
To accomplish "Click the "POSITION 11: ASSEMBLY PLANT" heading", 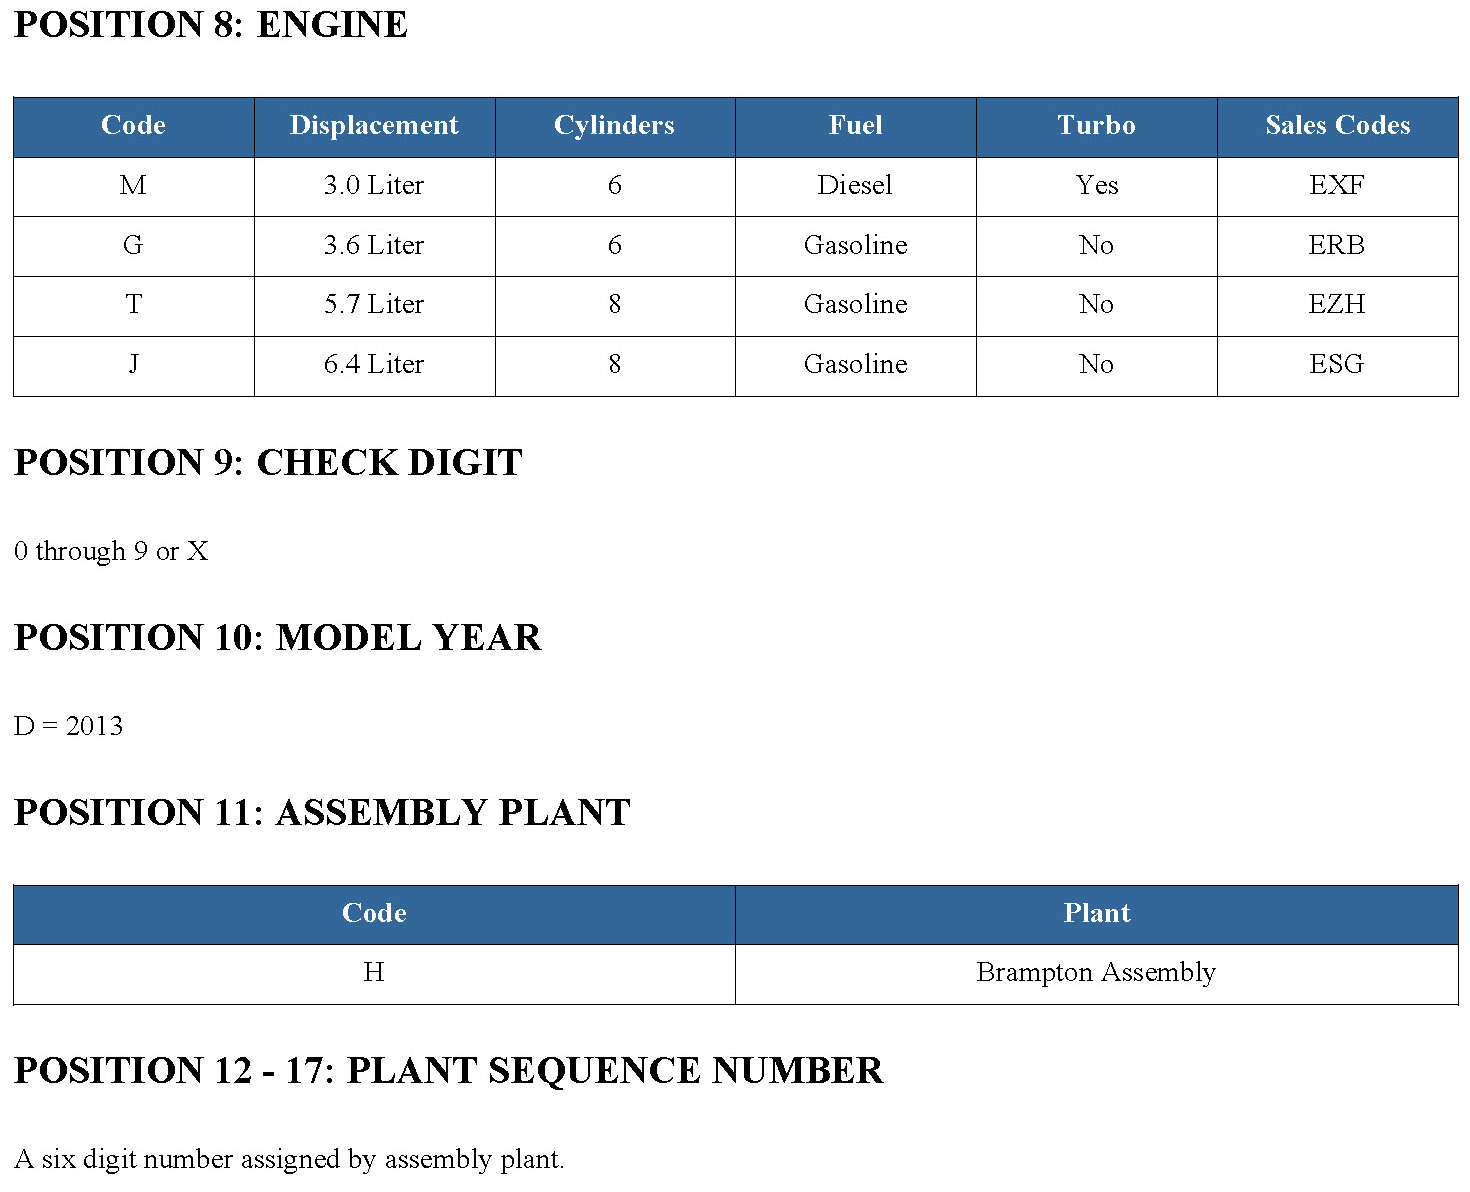I will [322, 813].
